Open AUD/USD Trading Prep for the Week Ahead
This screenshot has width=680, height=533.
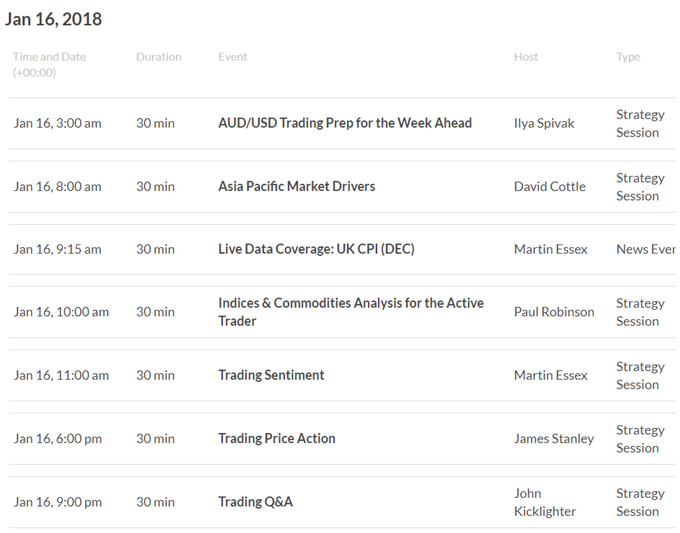345,123
